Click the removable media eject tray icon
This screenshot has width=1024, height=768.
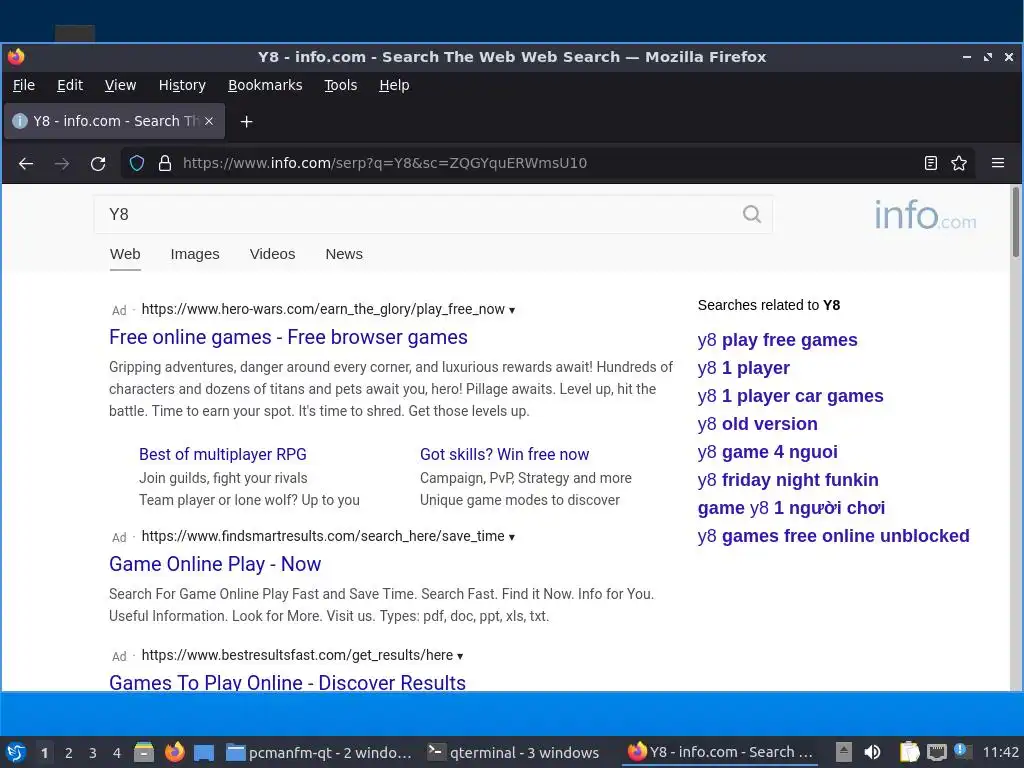[x=844, y=752]
